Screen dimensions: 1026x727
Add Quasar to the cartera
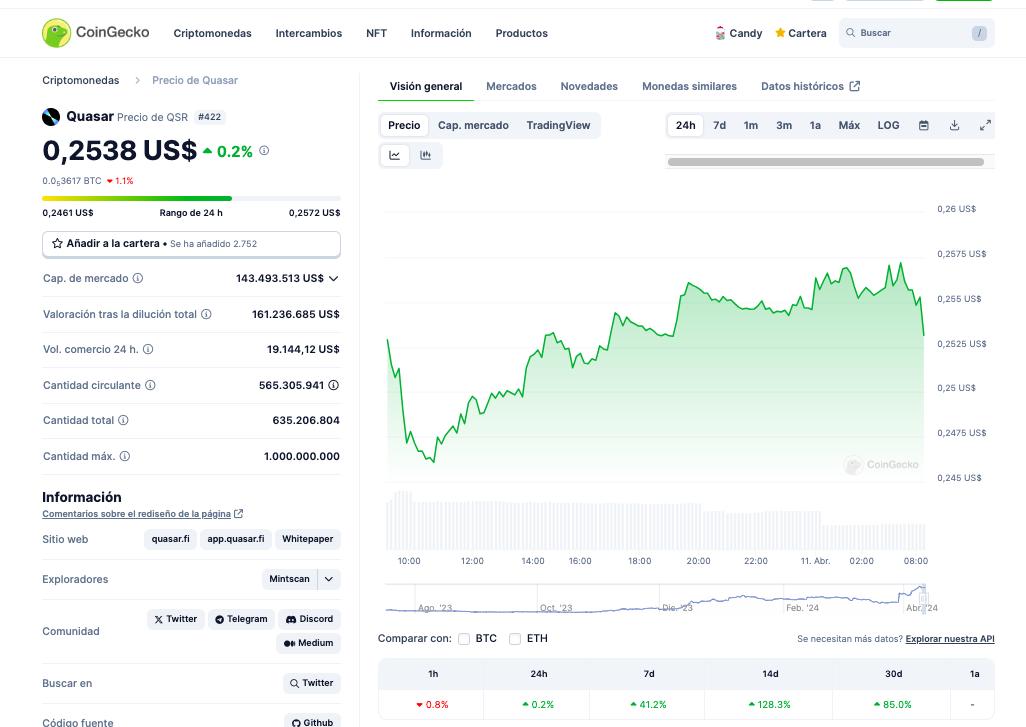[191, 243]
